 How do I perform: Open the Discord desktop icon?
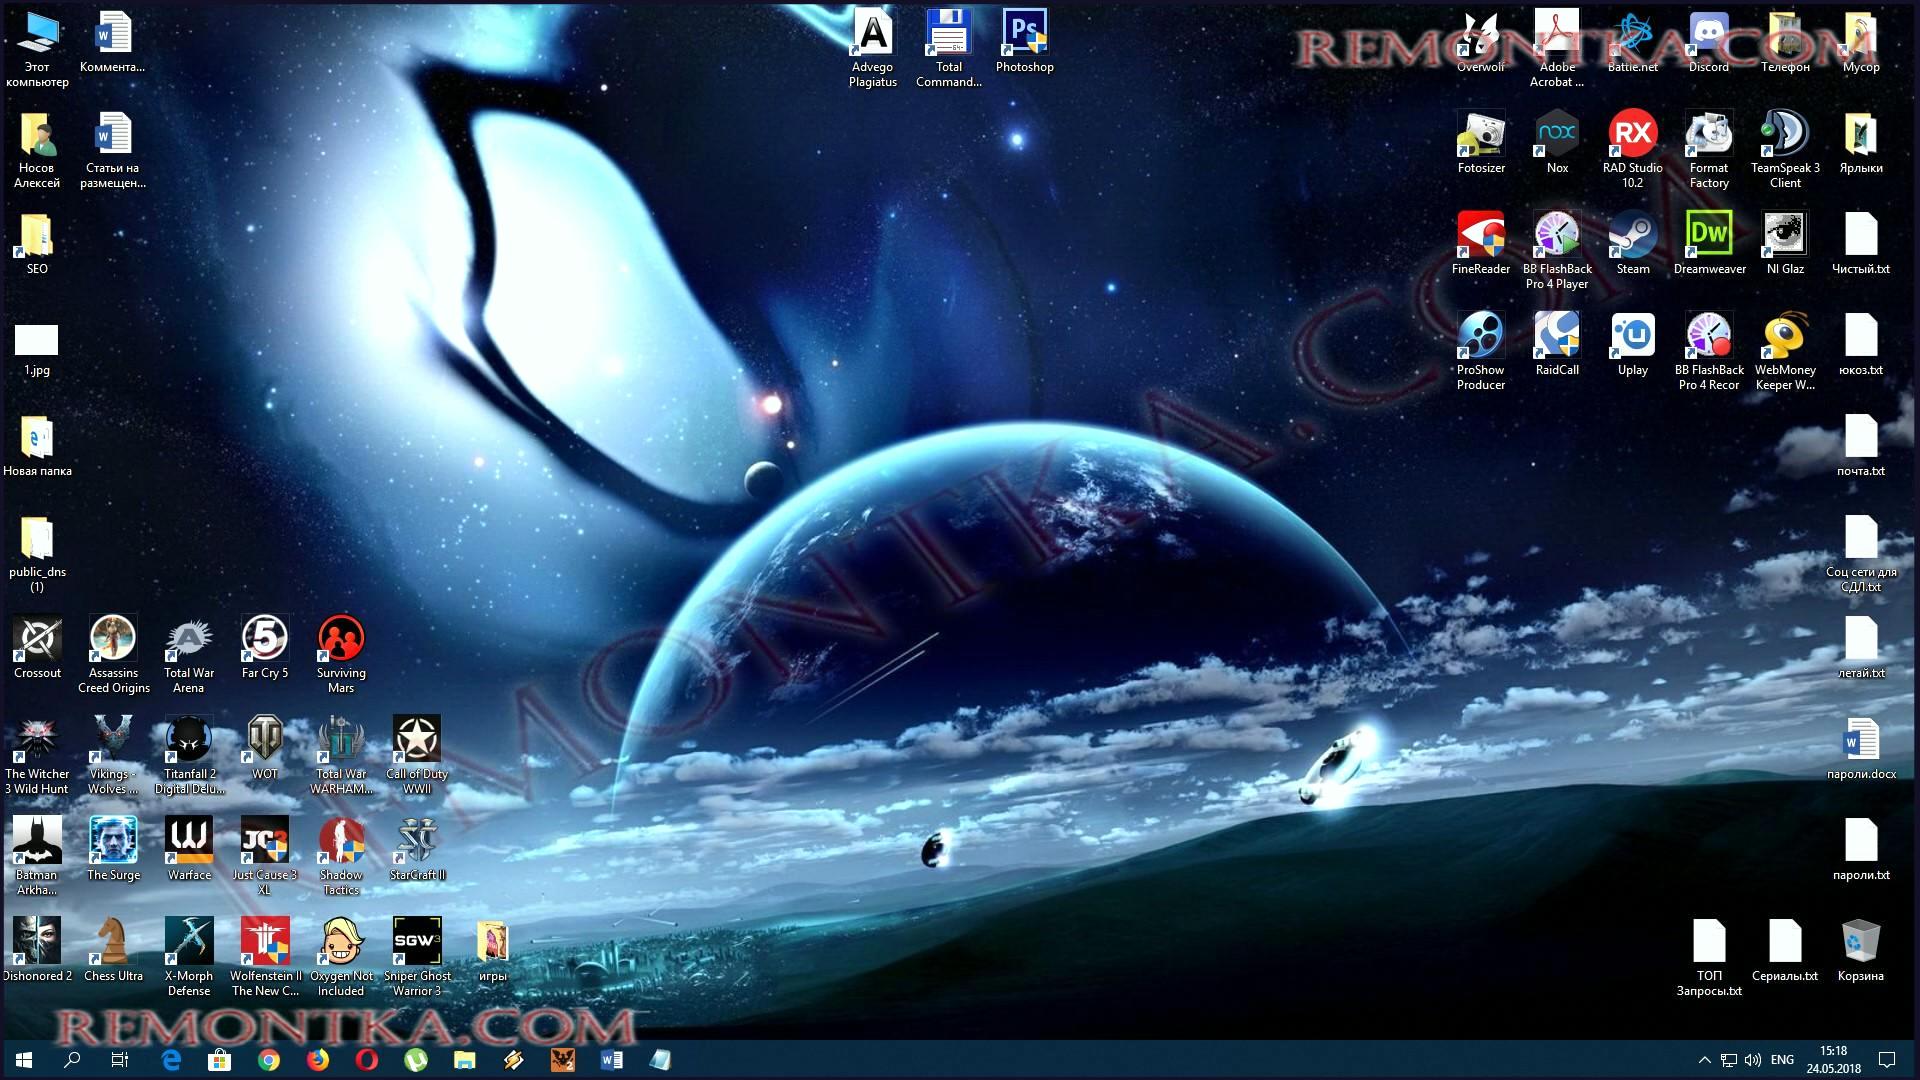pos(1708,42)
